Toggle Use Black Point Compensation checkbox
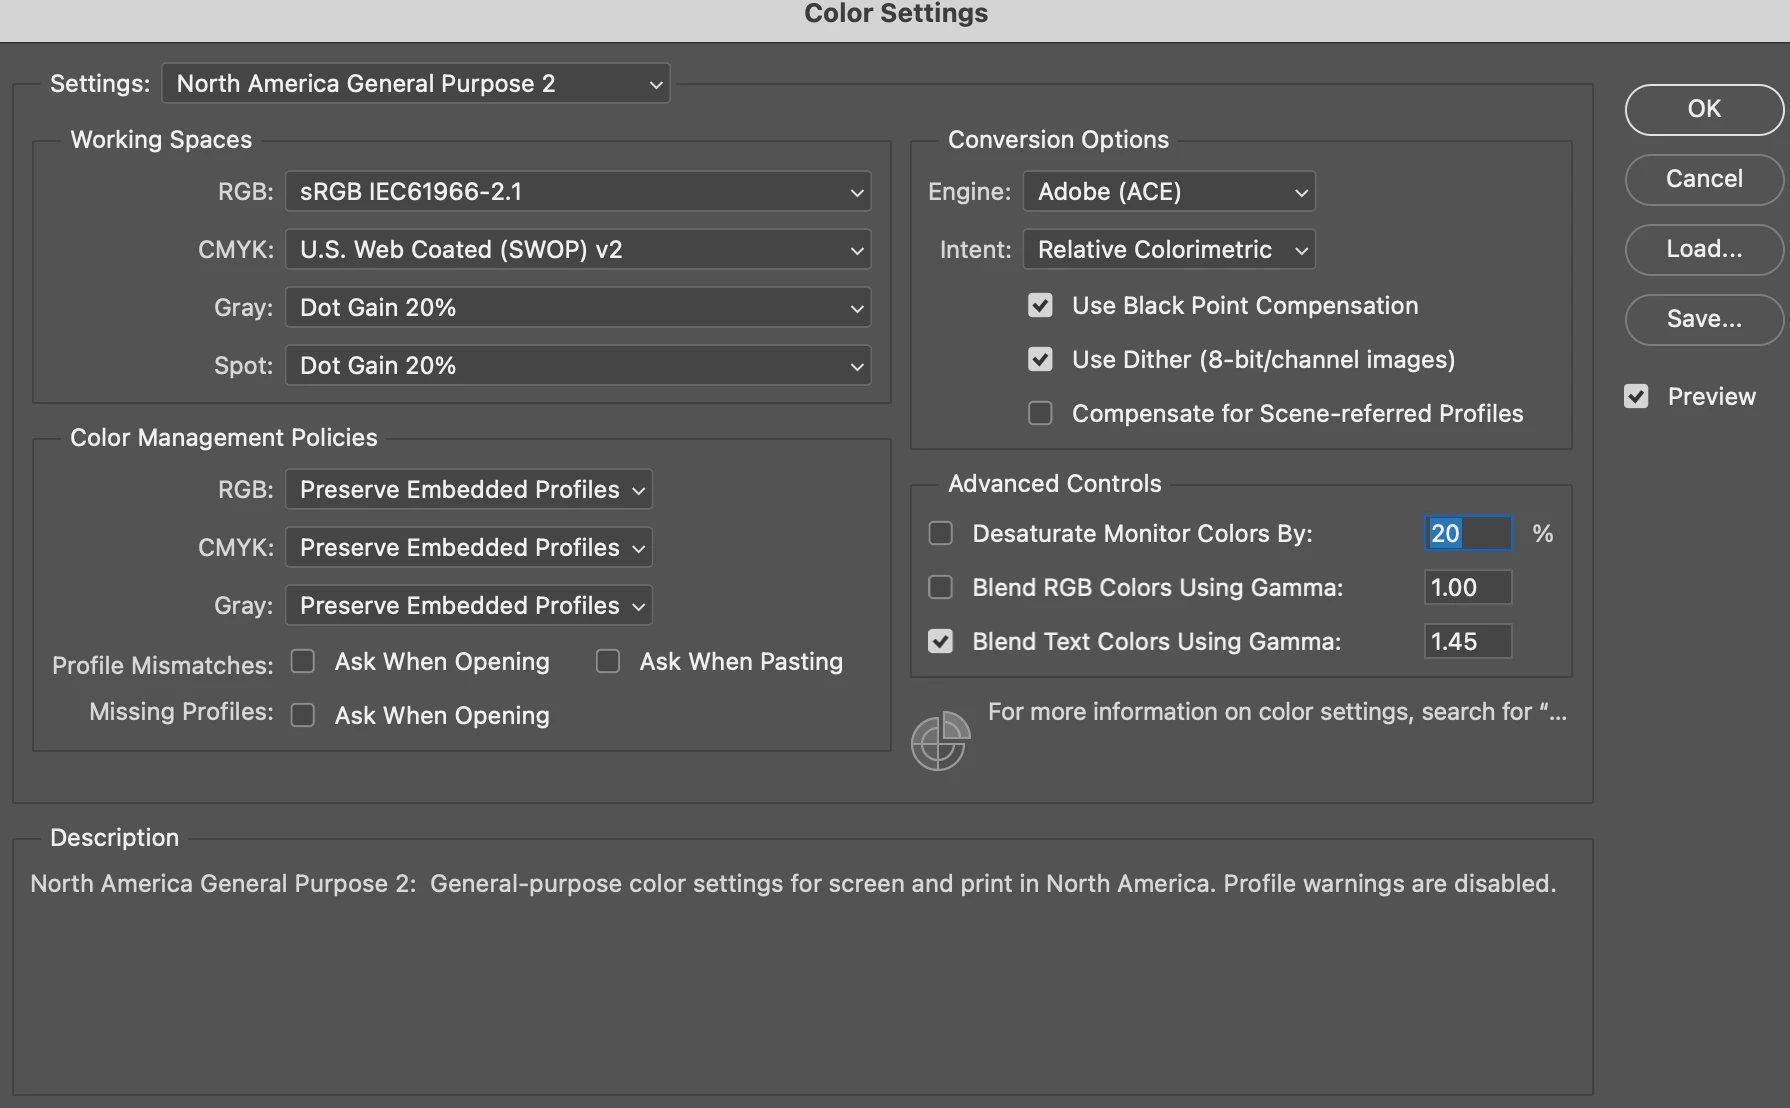1790x1108 pixels. coord(1040,306)
